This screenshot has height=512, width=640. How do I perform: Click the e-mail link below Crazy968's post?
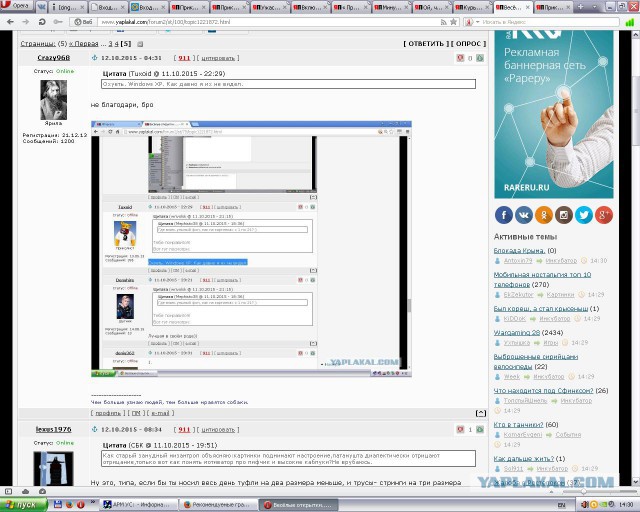coord(160,413)
